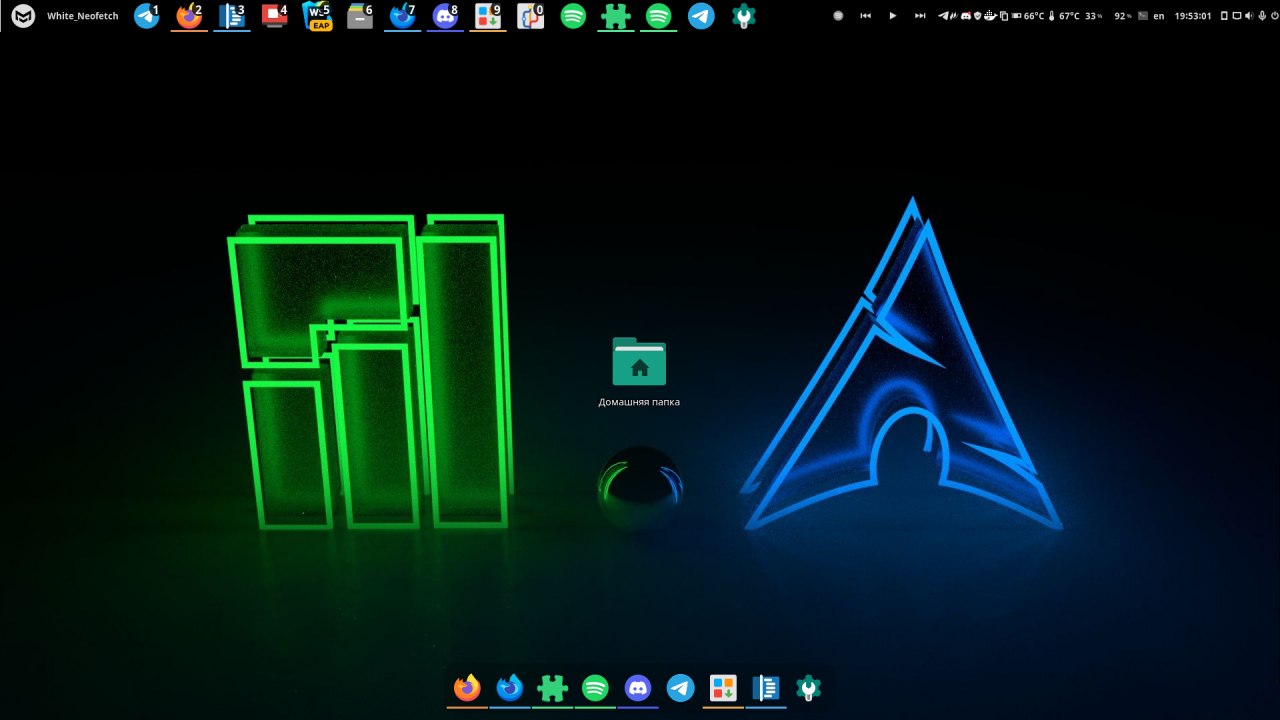Image resolution: width=1280 pixels, height=720 pixels.
Task: Open the software store in bottom dock
Action: pos(723,688)
